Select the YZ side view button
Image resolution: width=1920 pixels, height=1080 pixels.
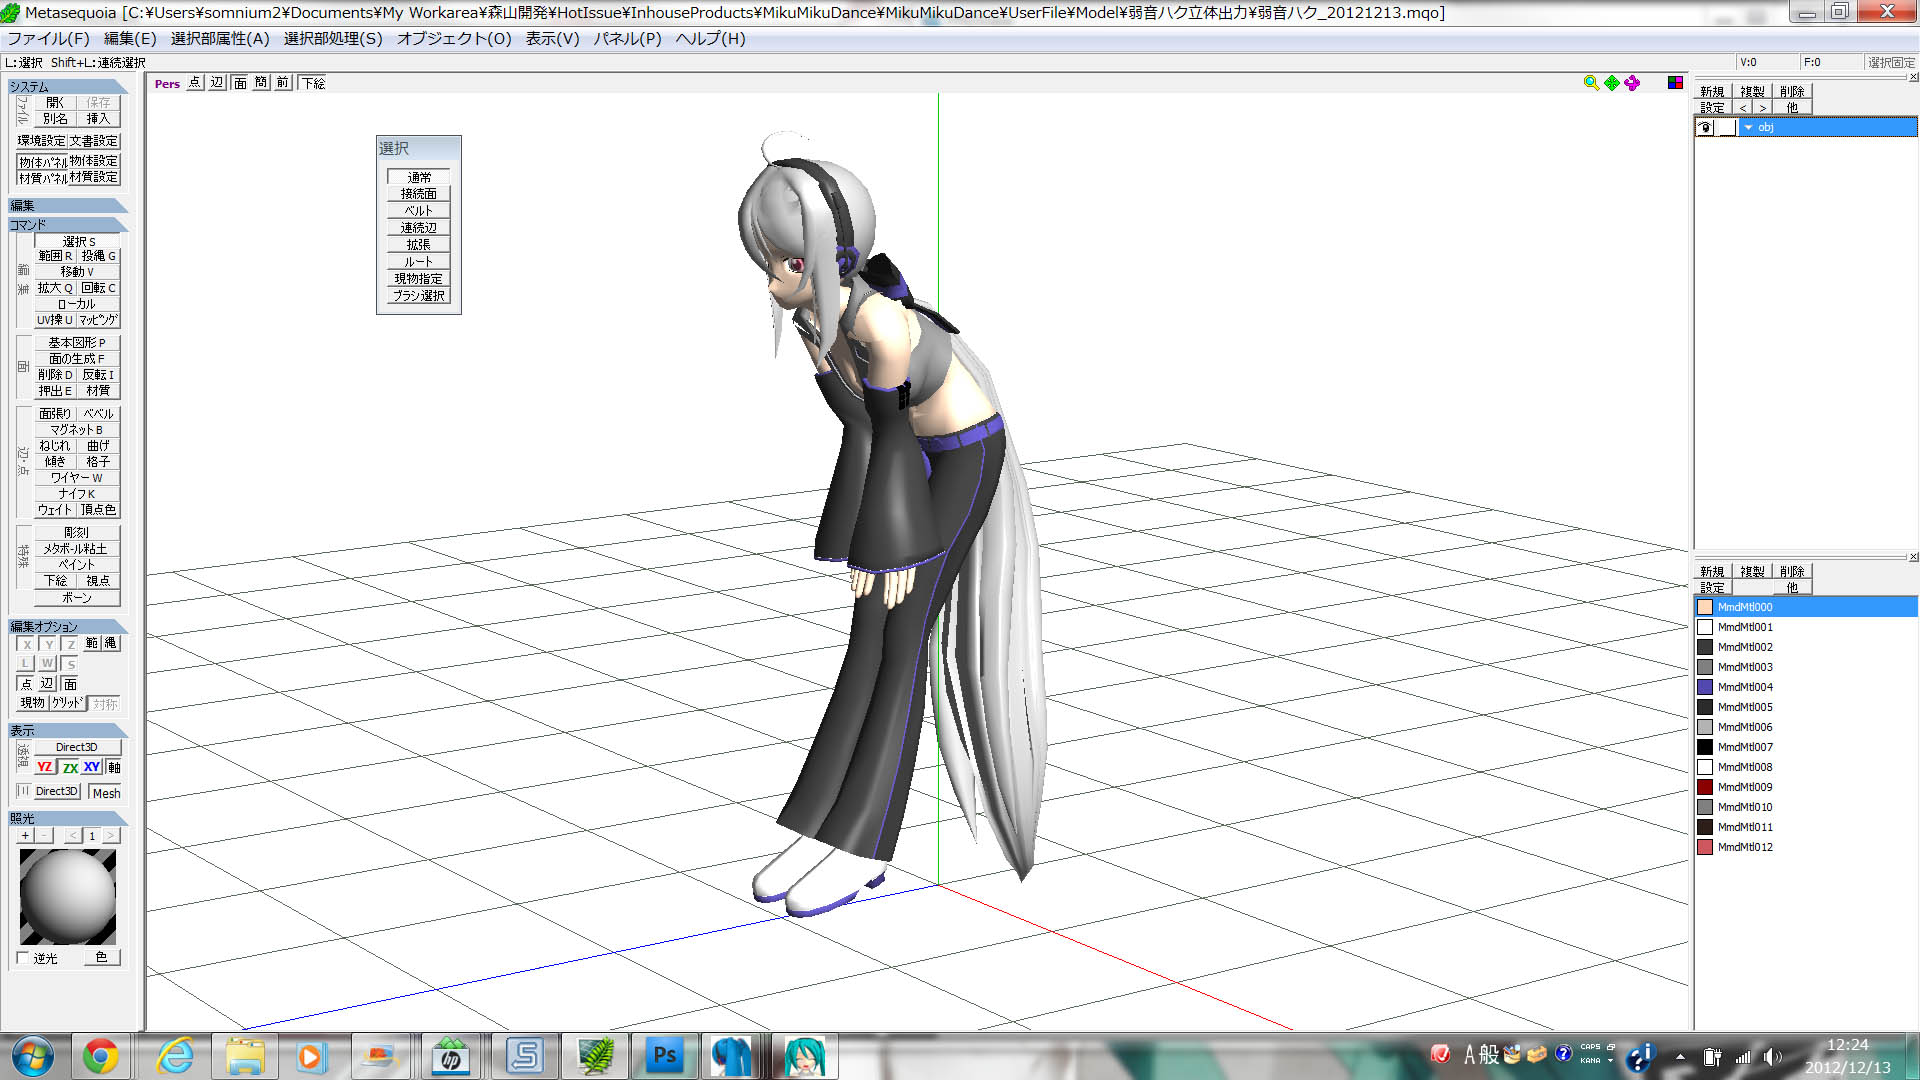[x=44, y=768]
